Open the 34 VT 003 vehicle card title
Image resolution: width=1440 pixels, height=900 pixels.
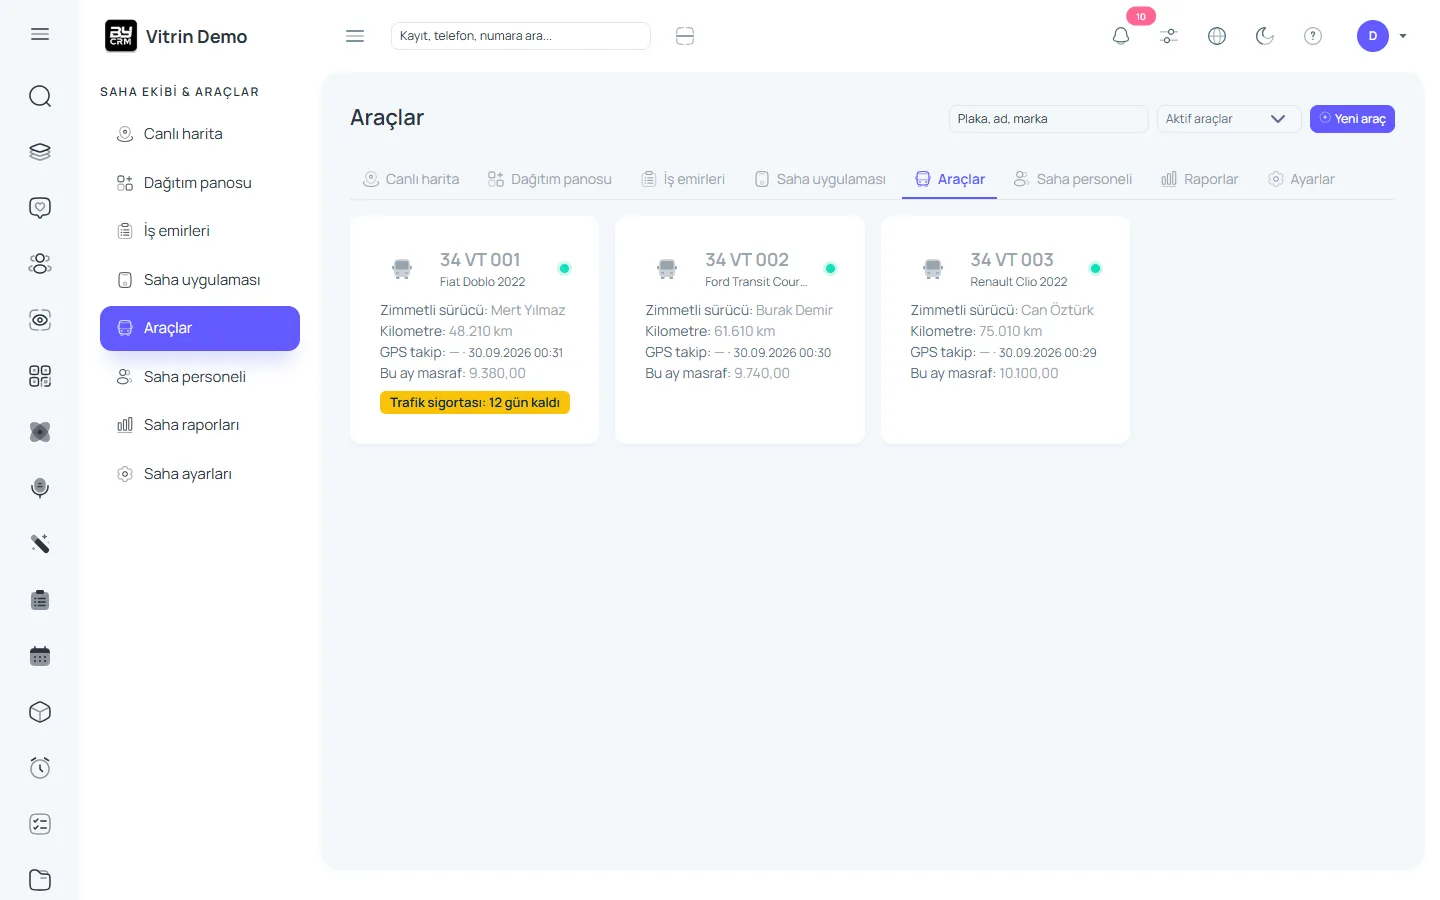pos(1012,260)
